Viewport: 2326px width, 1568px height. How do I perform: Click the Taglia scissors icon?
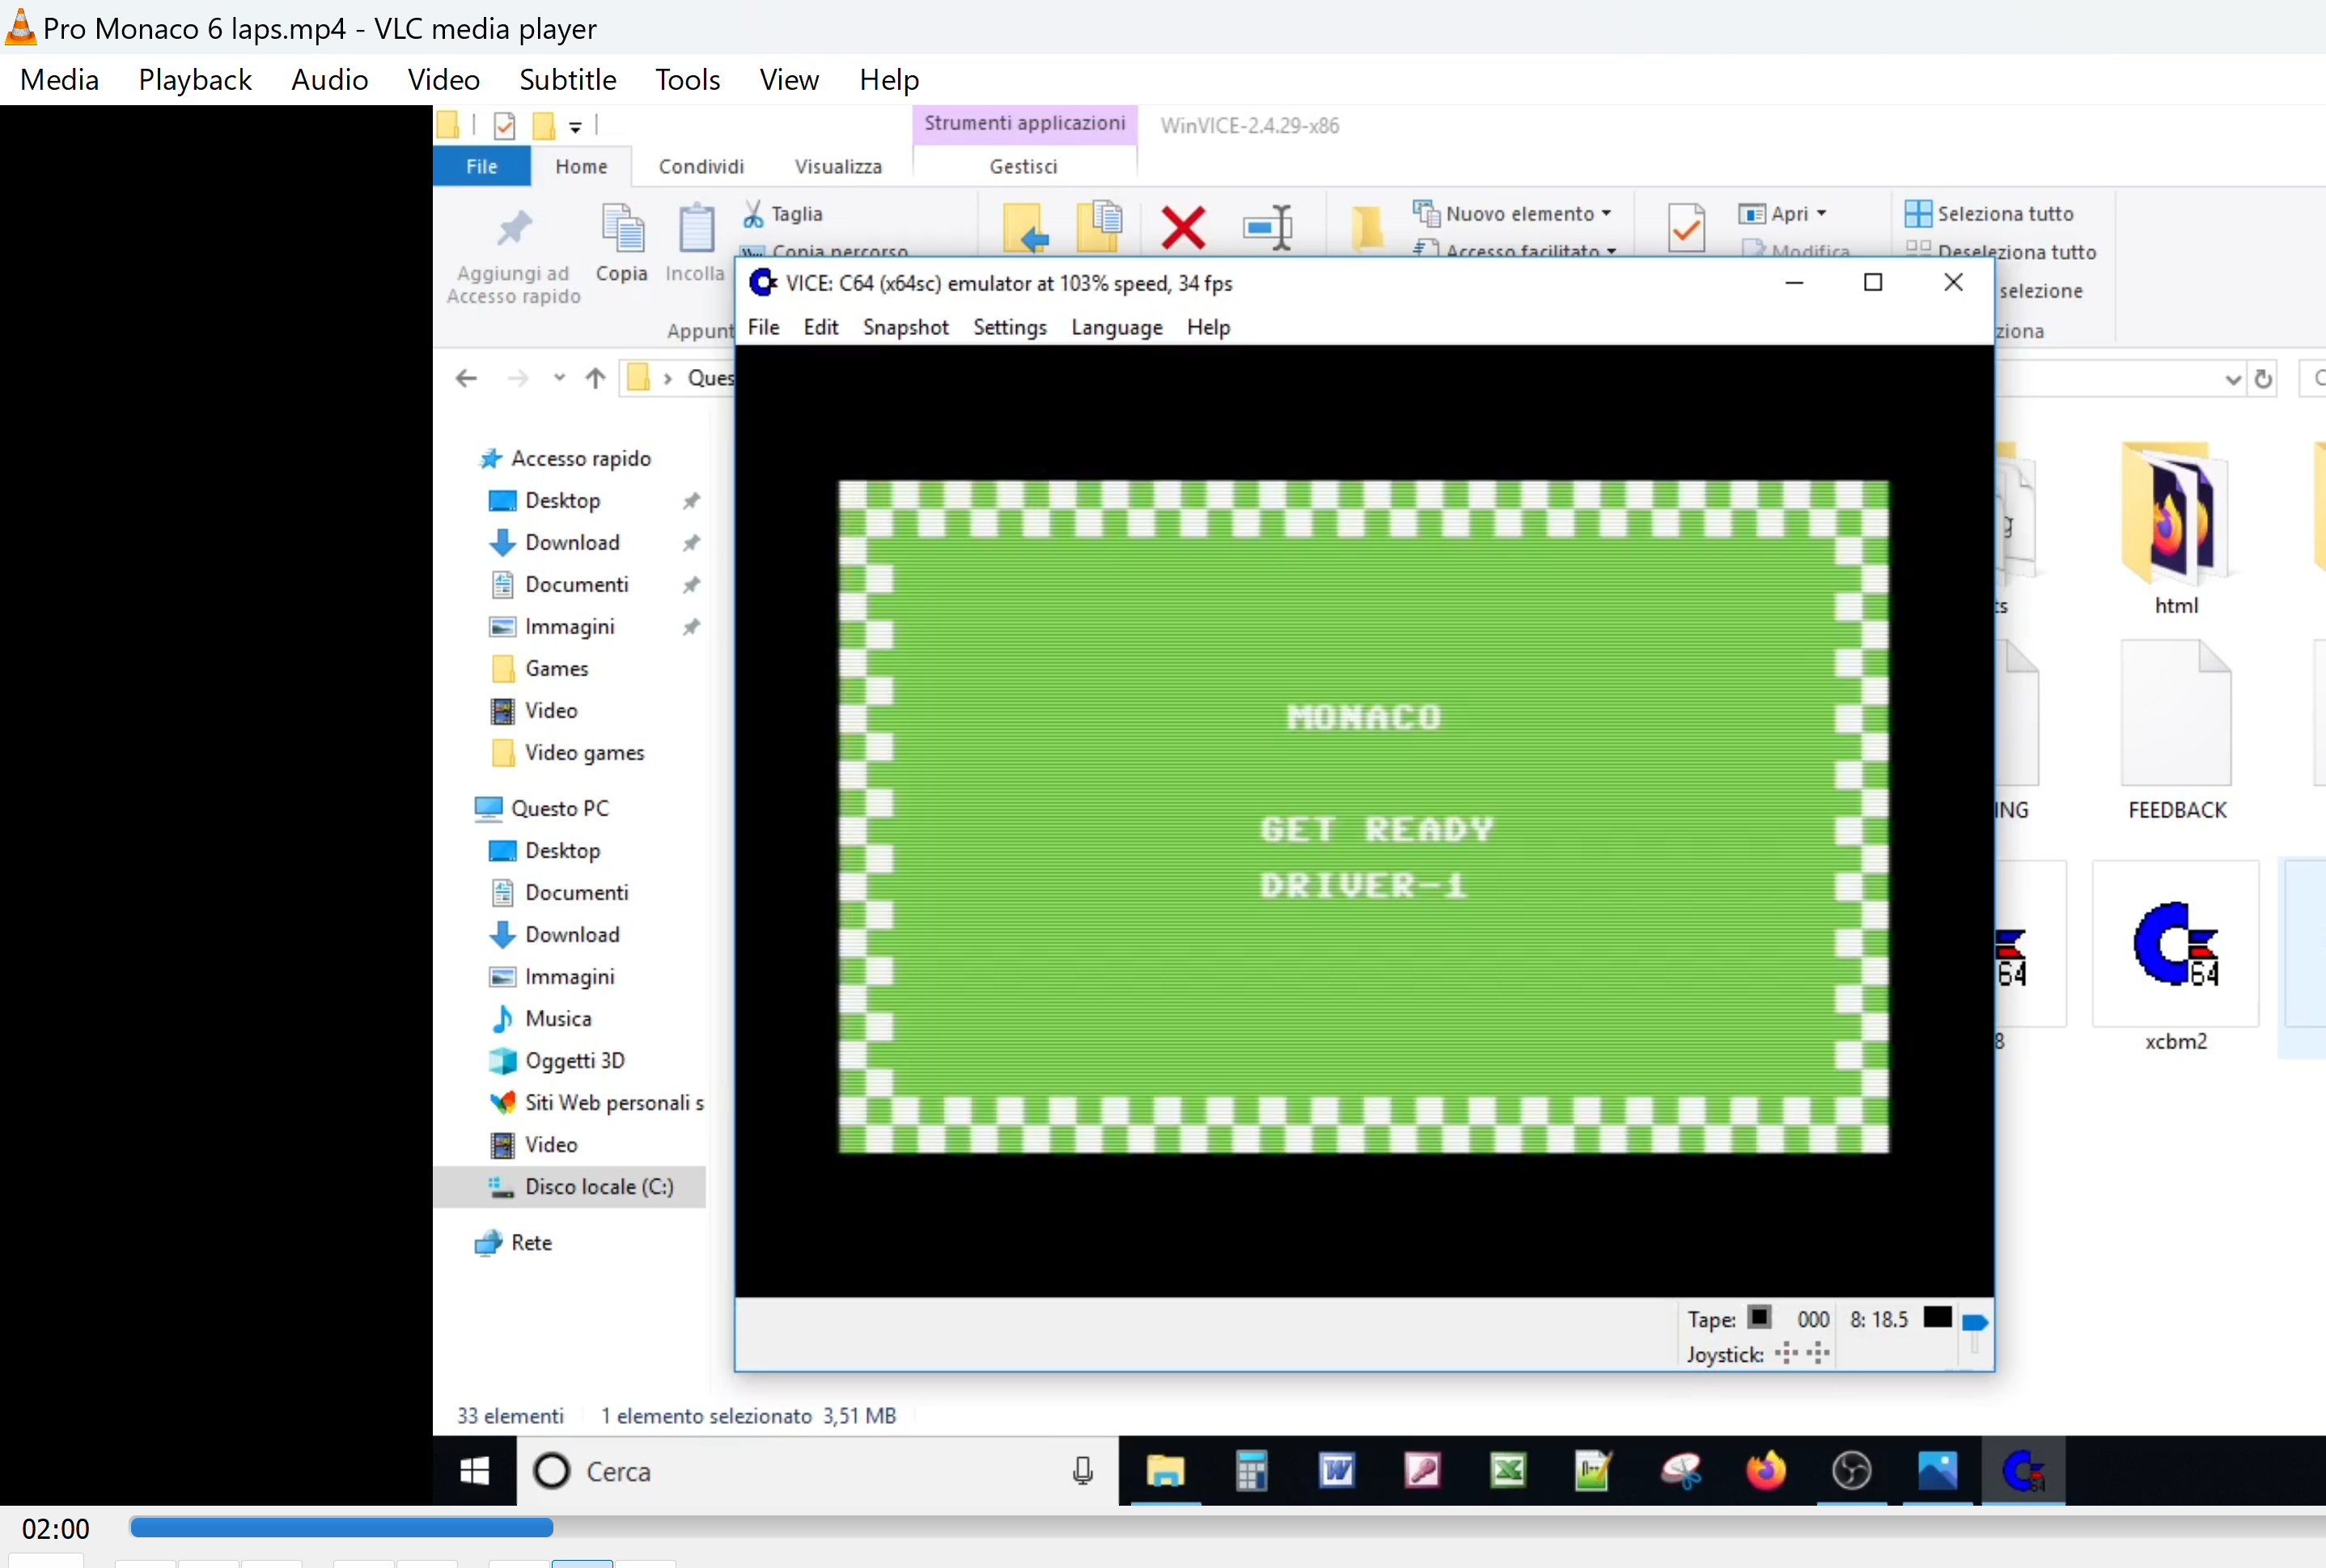coord(753,214)
